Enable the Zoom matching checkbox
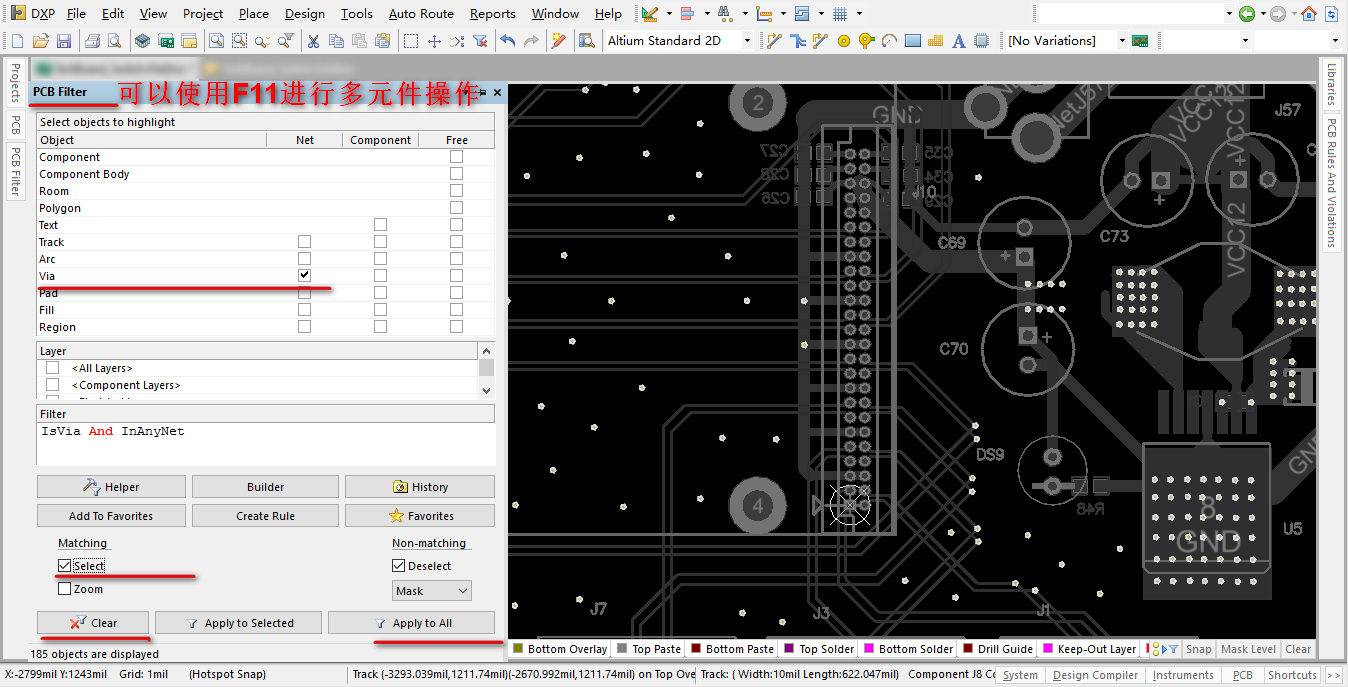The image size is (1348, 687). 65,589
